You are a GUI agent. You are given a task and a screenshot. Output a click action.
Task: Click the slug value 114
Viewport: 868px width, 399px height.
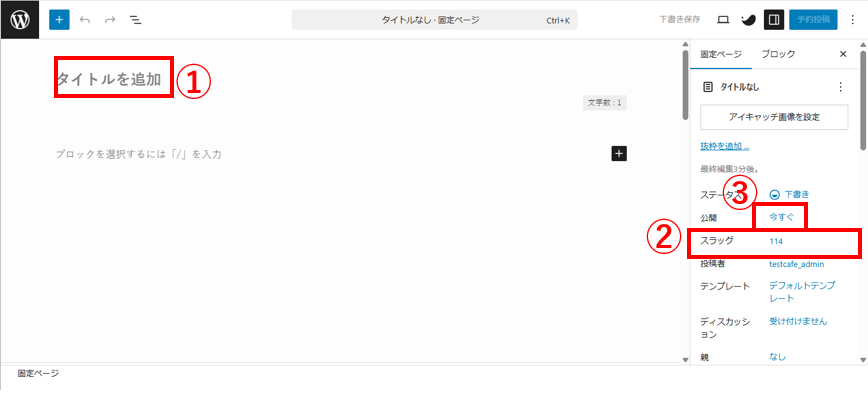776,241
